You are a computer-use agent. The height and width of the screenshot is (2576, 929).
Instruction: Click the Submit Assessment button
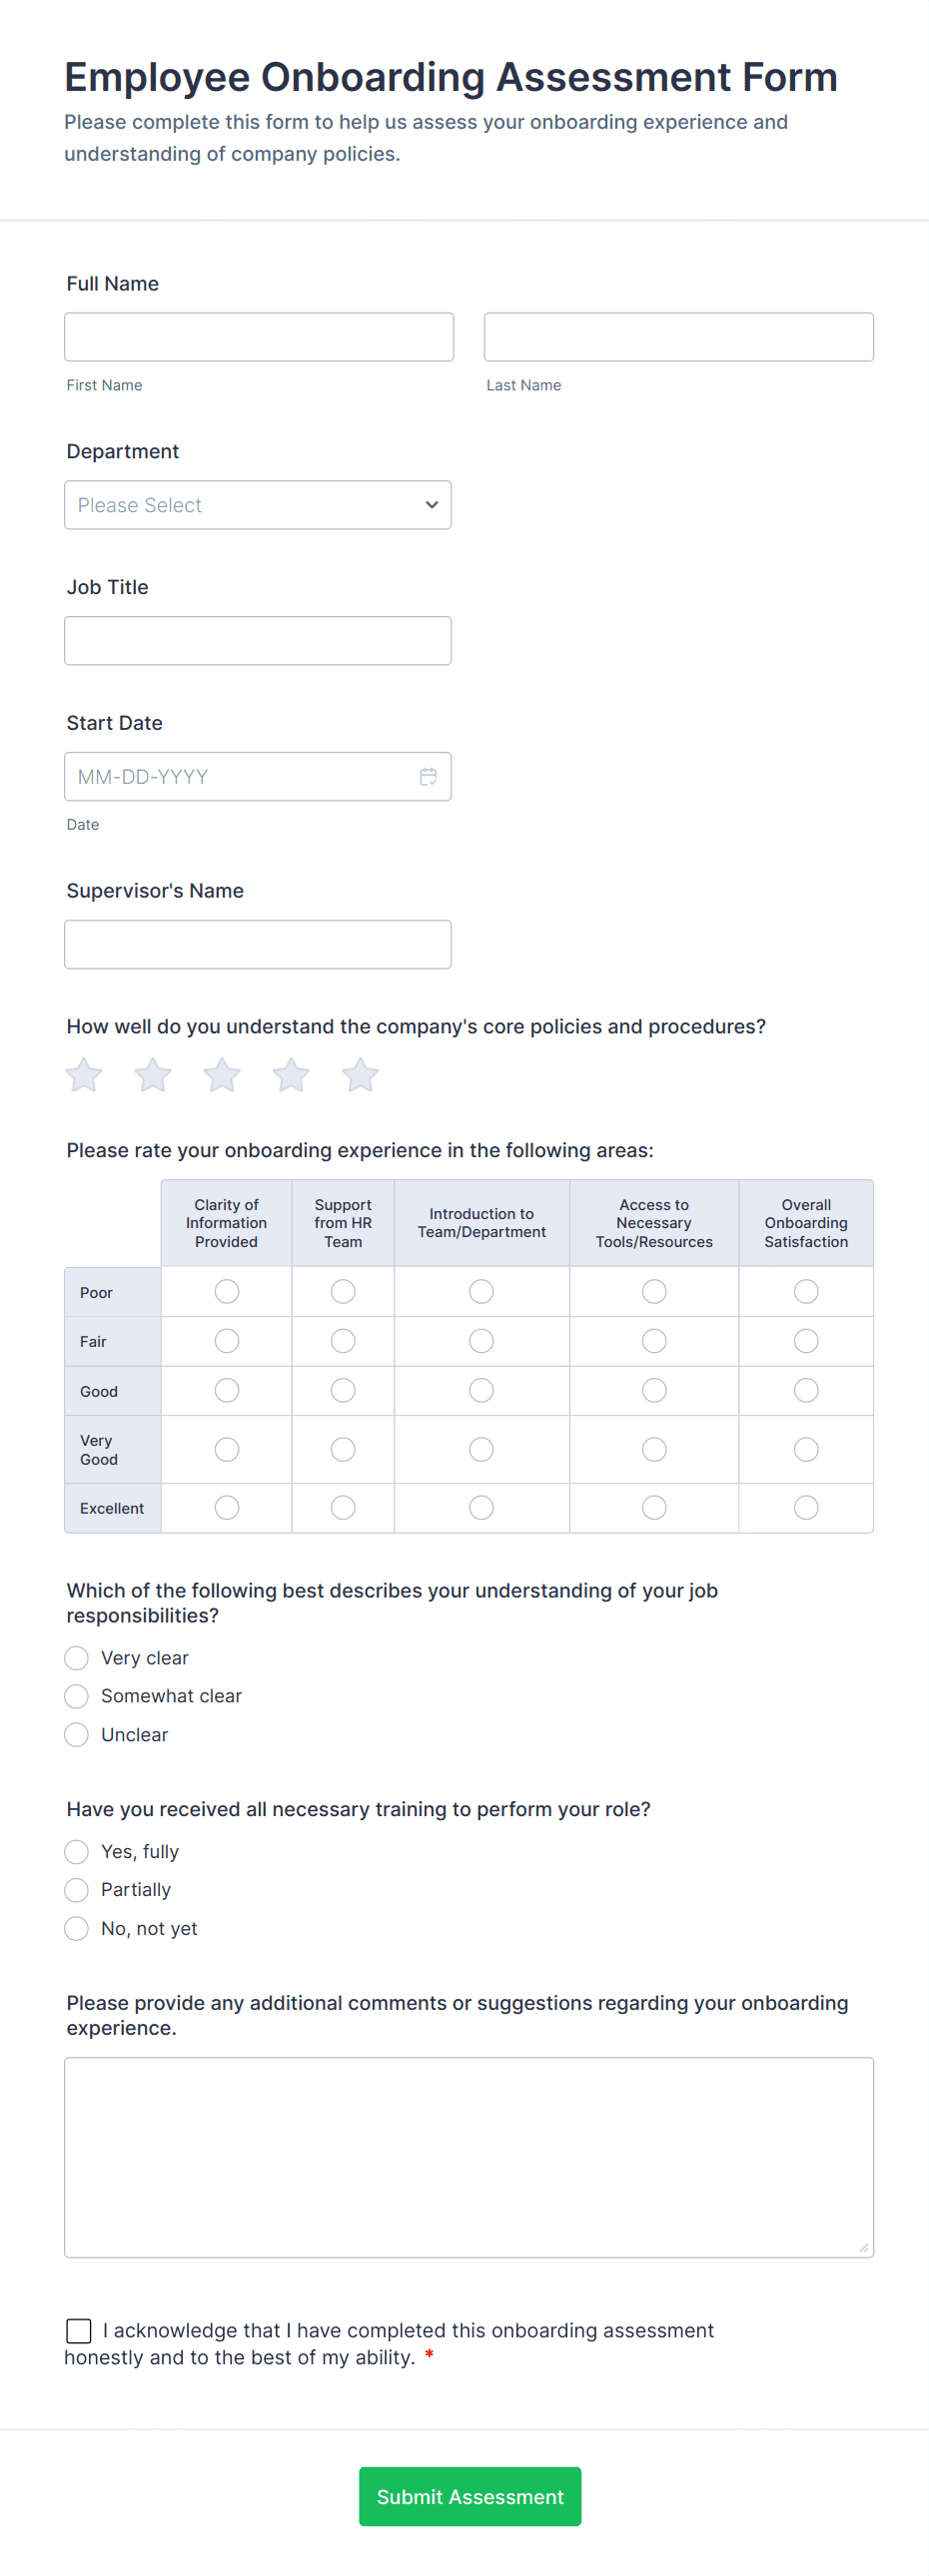[x=469, y=2496]
